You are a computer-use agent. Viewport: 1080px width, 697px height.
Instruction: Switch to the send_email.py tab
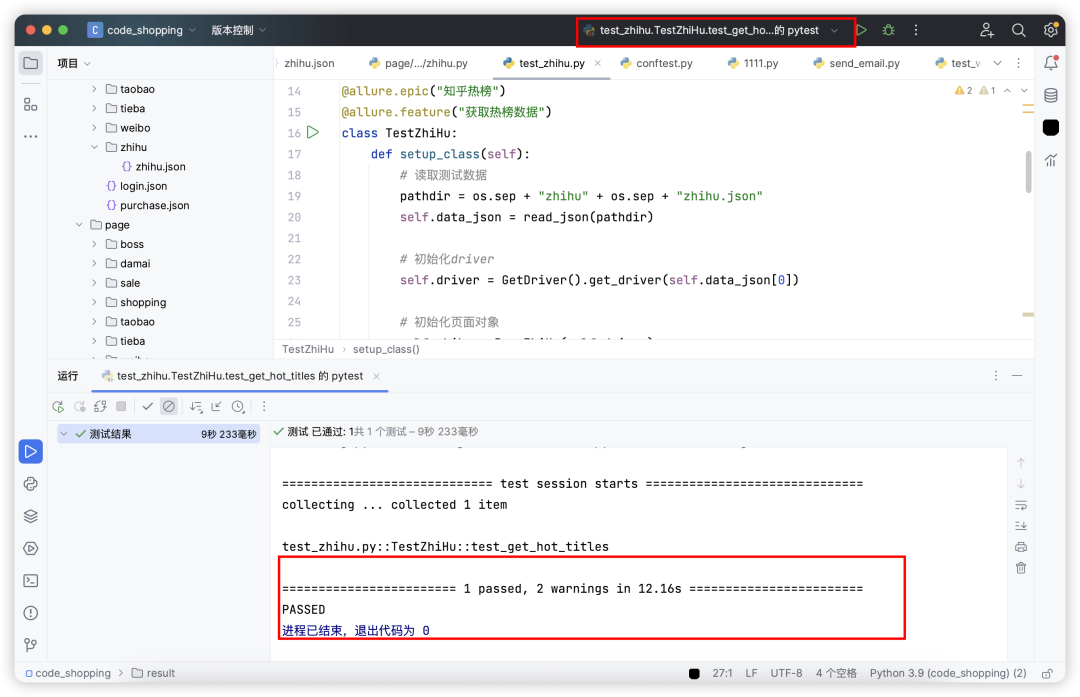pos(856,63)
